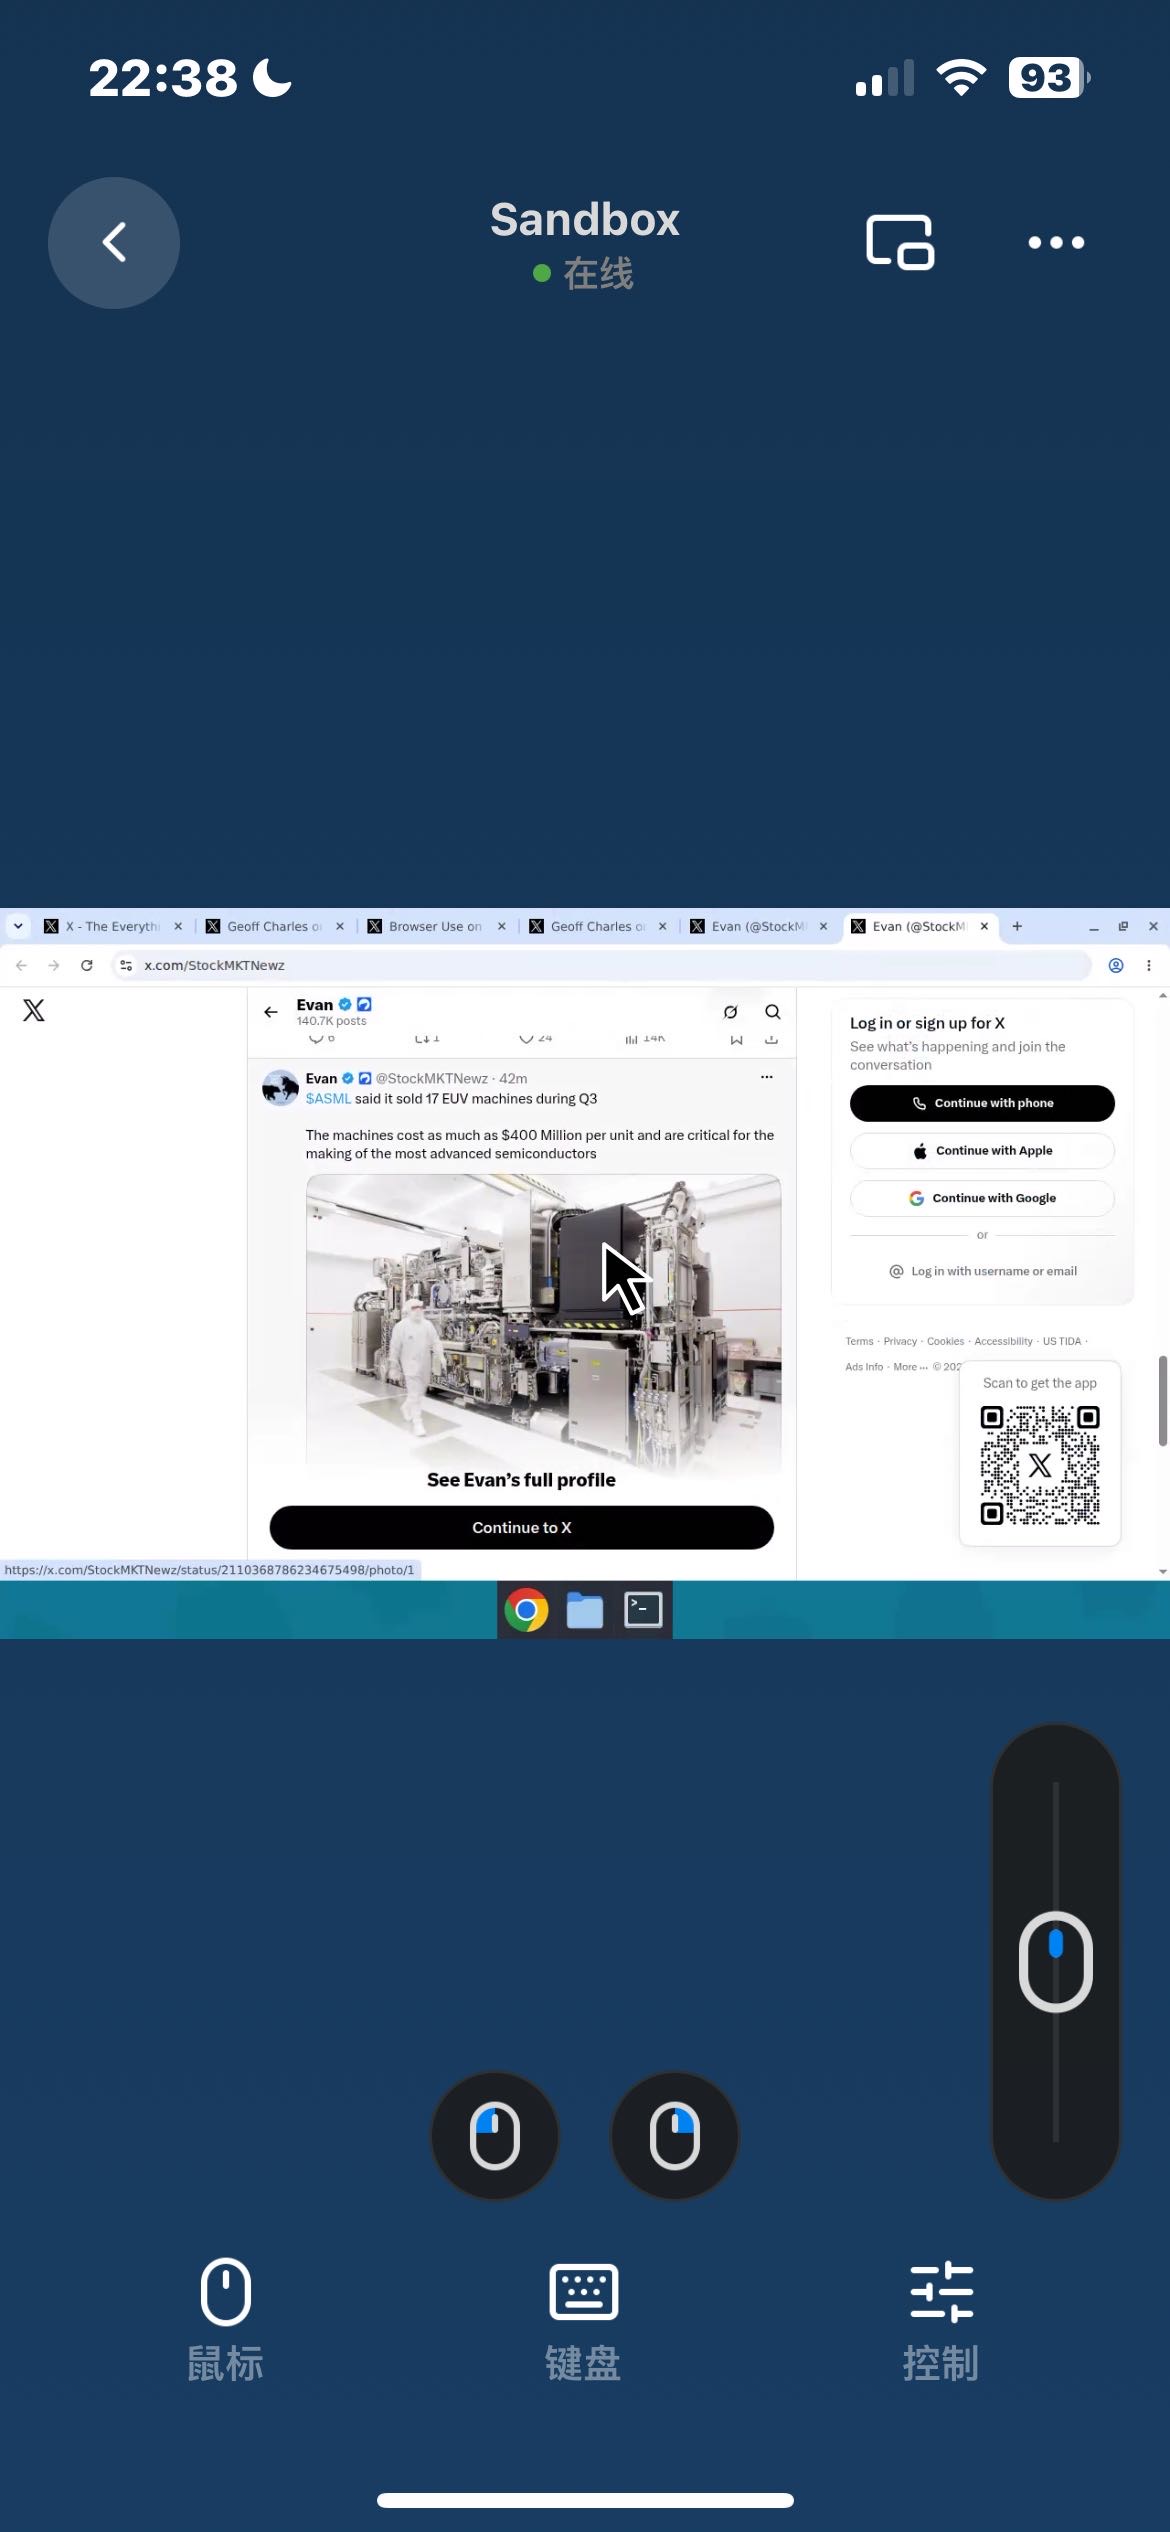Open the Chrome profile icon

1116,965
